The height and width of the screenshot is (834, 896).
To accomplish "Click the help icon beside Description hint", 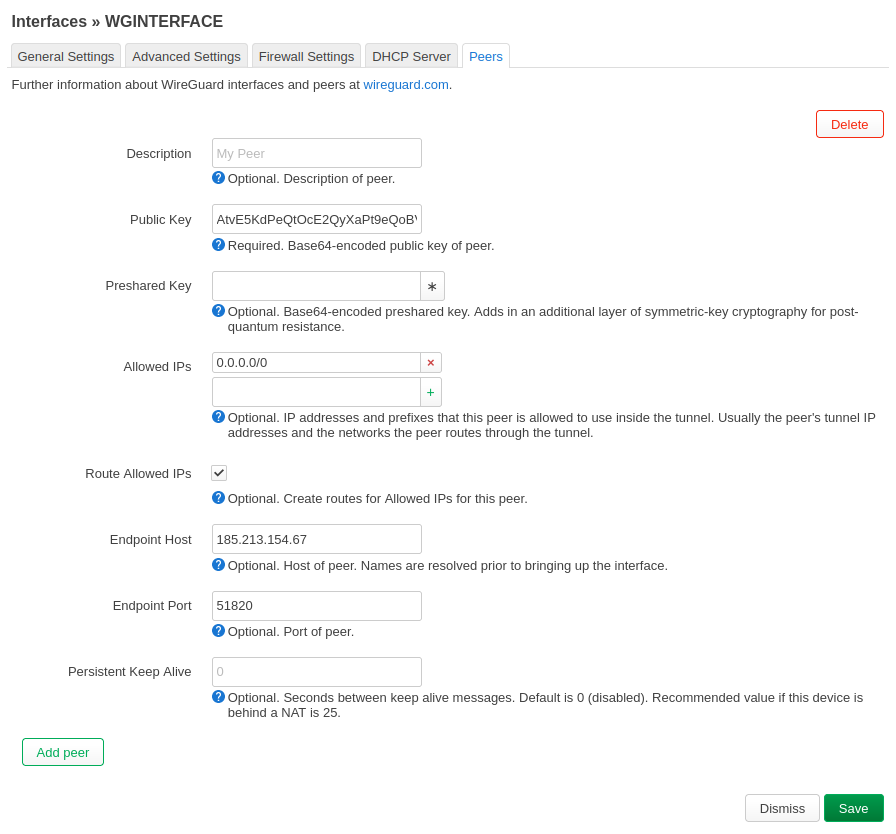I will [x=218, y=178].
